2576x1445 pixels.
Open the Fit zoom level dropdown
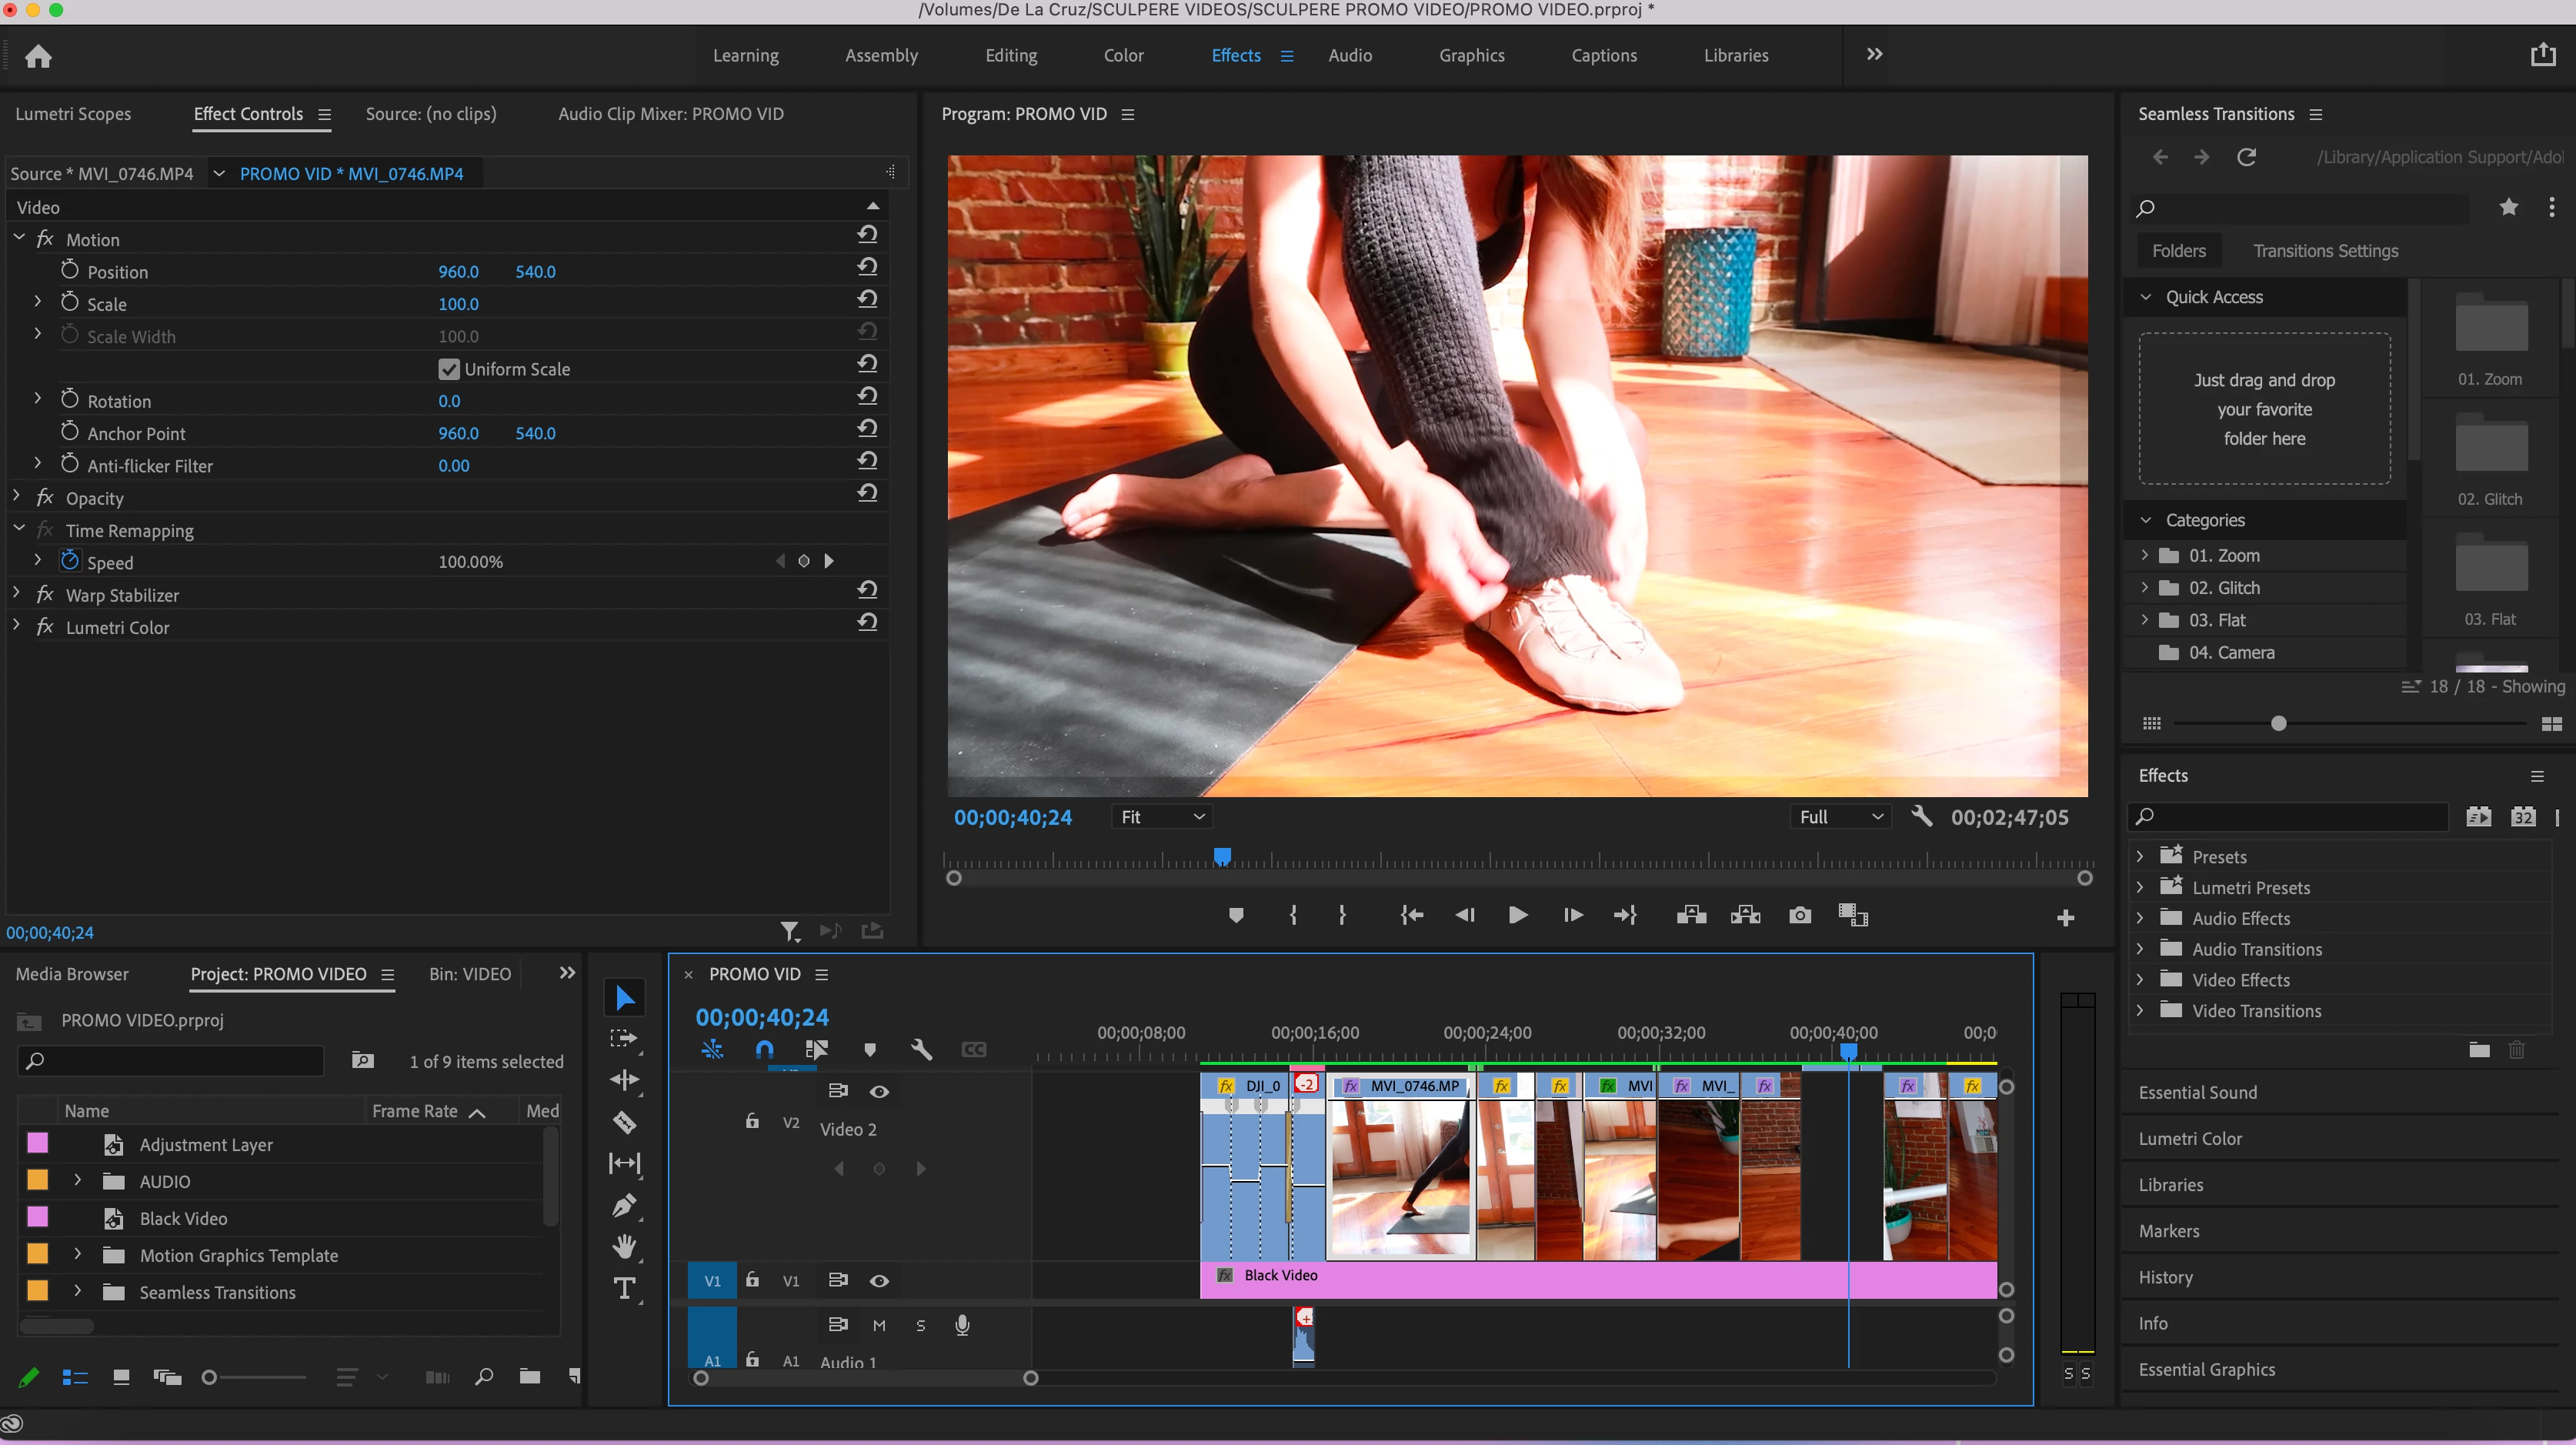click(x=1161, y=817)
